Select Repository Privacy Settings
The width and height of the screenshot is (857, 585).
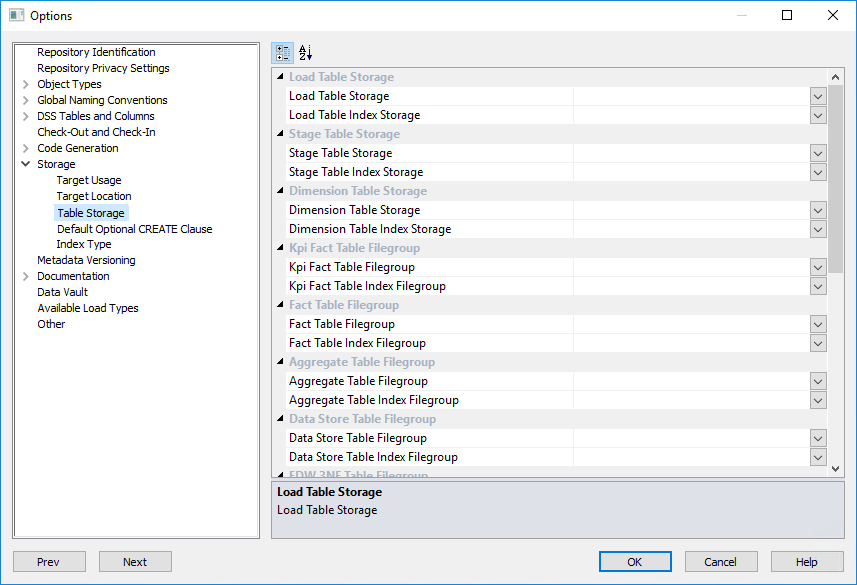point(103,68)
